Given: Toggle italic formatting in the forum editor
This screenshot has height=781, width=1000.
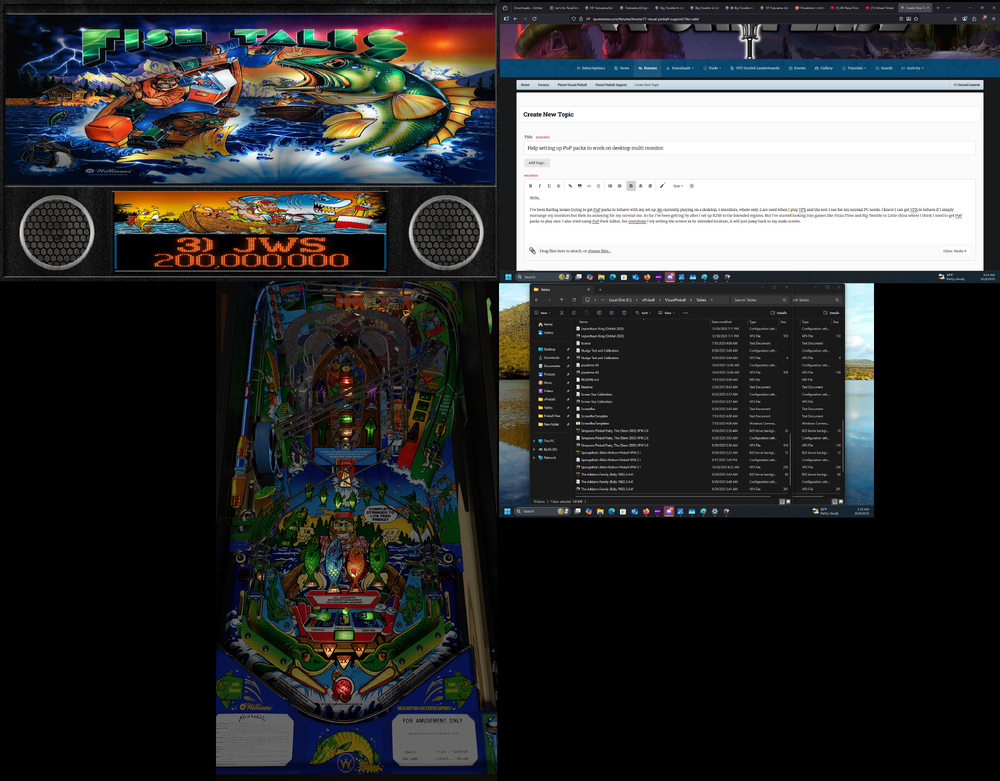Looking at the screenshot, I should pos(540,186).
